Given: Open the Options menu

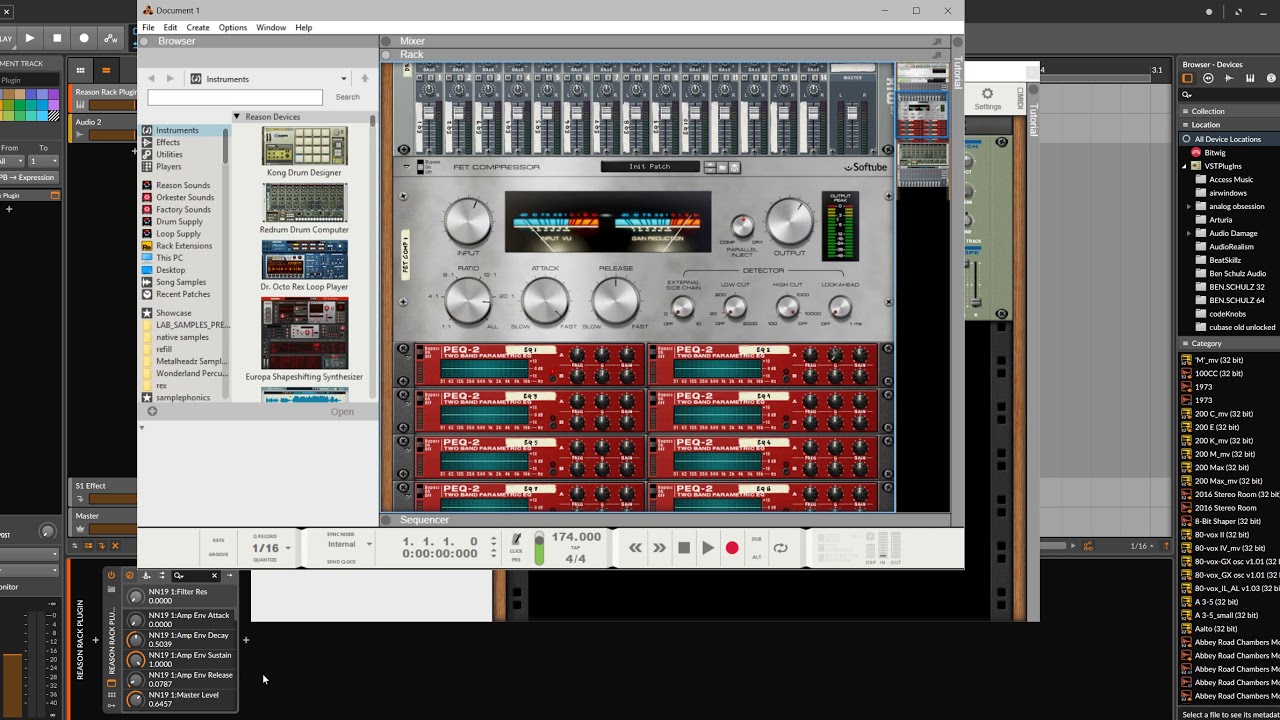Looking at the screenshot, I should click(x=233, y=27).
